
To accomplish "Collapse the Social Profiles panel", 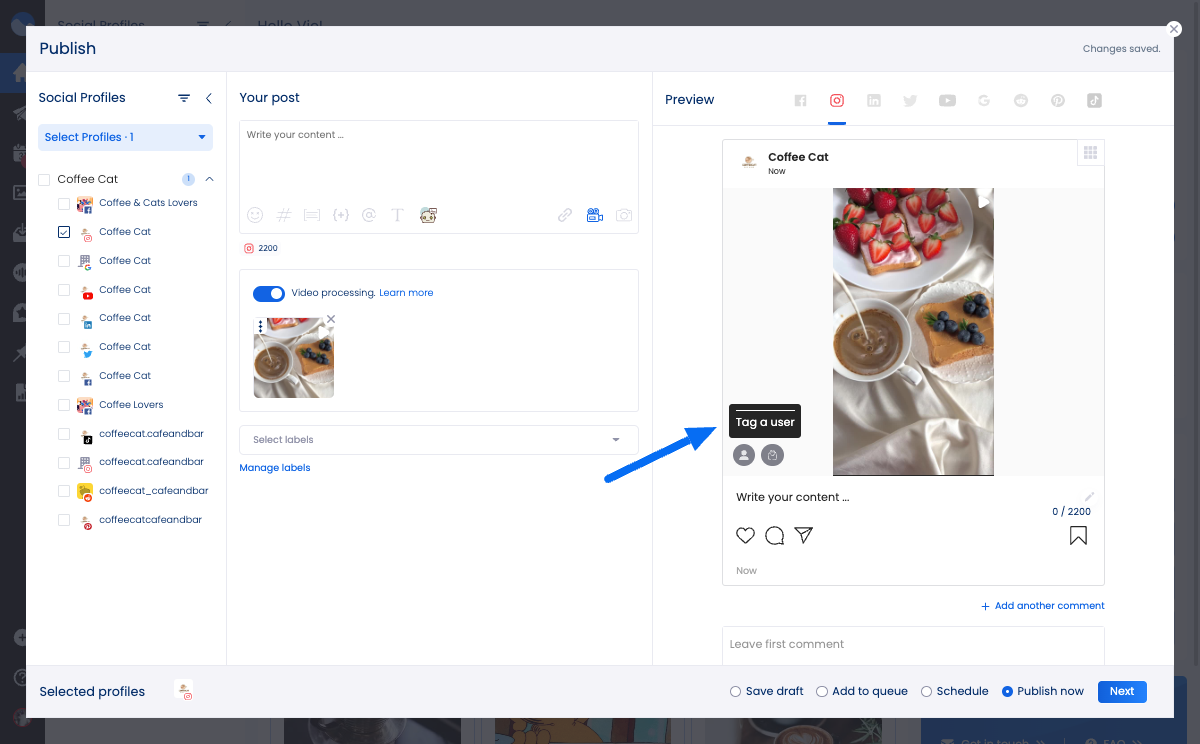I will click(x=209, y=98).
